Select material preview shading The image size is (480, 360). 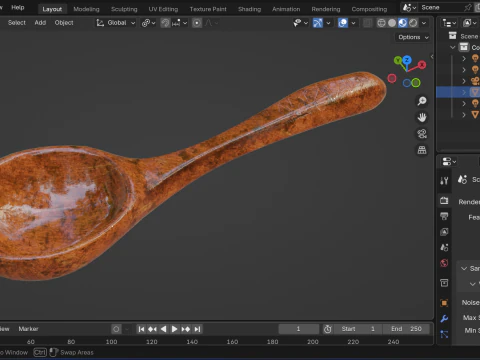tap(403, 23)
